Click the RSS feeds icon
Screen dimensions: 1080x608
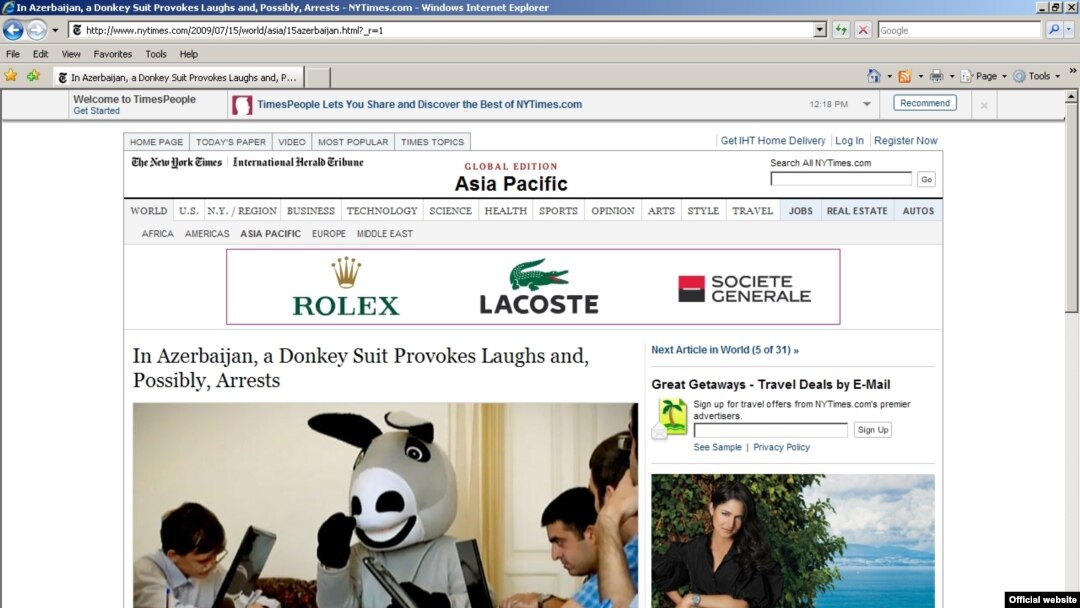click(x=904, y=76)
